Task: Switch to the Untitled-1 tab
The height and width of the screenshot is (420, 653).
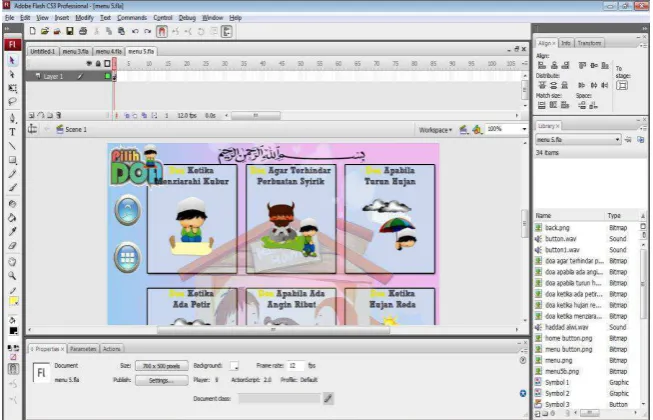Action: click(x=42, y=51)
